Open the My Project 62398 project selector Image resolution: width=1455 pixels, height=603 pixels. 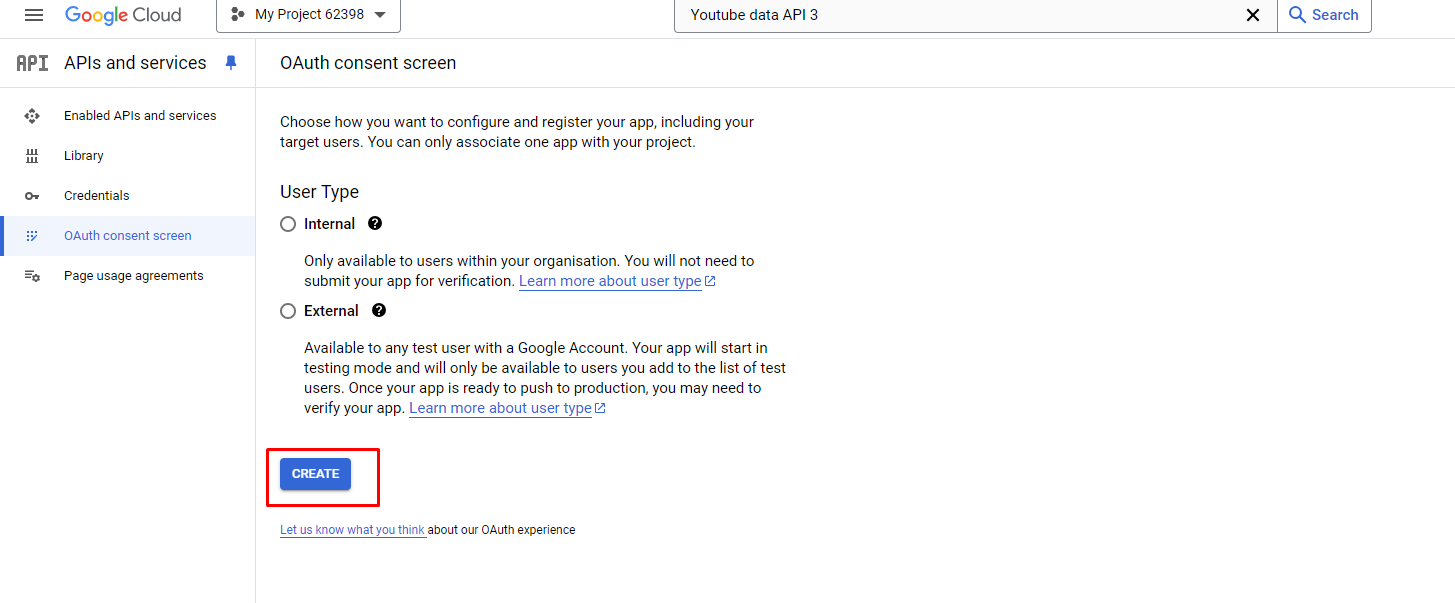tap(308, 15)
